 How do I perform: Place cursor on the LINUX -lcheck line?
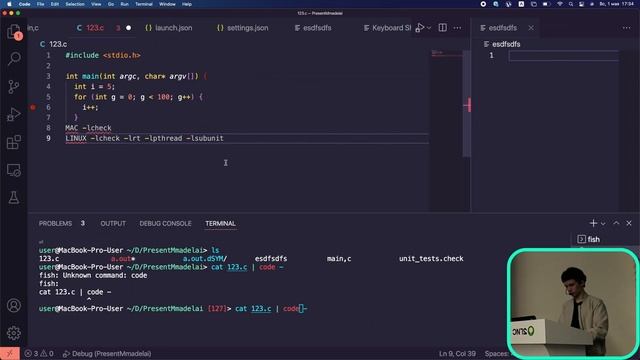coord(144,138)
